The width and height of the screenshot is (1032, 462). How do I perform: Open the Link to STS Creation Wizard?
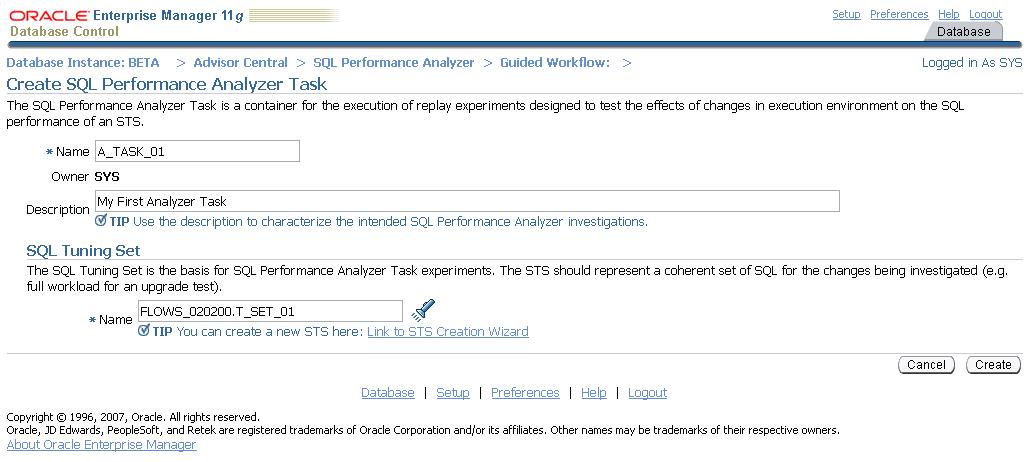point(447,332)
